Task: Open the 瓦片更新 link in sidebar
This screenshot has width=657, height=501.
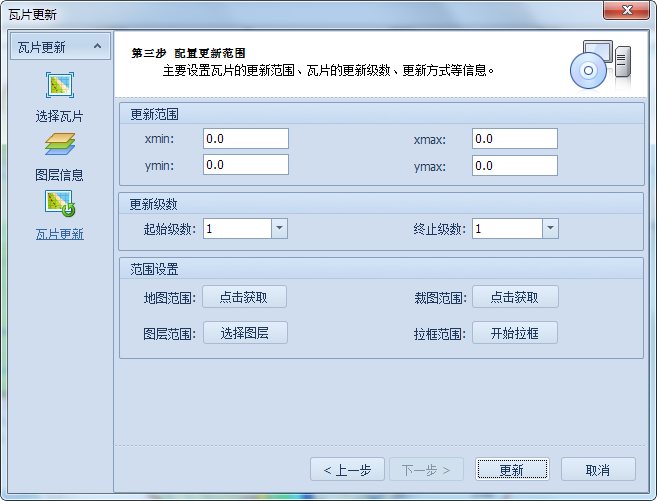Action: [60, 234]
